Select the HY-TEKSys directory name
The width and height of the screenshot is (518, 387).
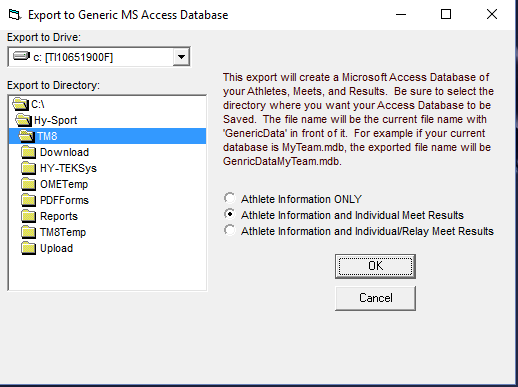click(68, 168)
